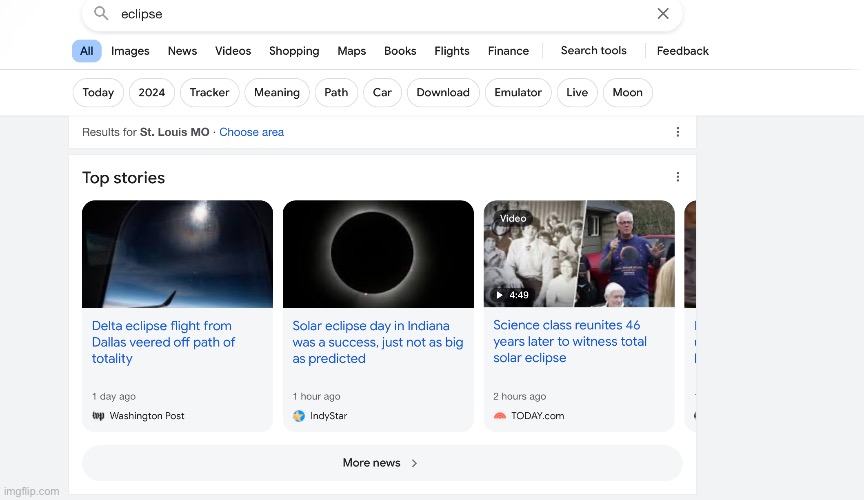Open three-dot menu beside Top stories
Viewport: 864px width, 500px height.
(x=677, y=177)
